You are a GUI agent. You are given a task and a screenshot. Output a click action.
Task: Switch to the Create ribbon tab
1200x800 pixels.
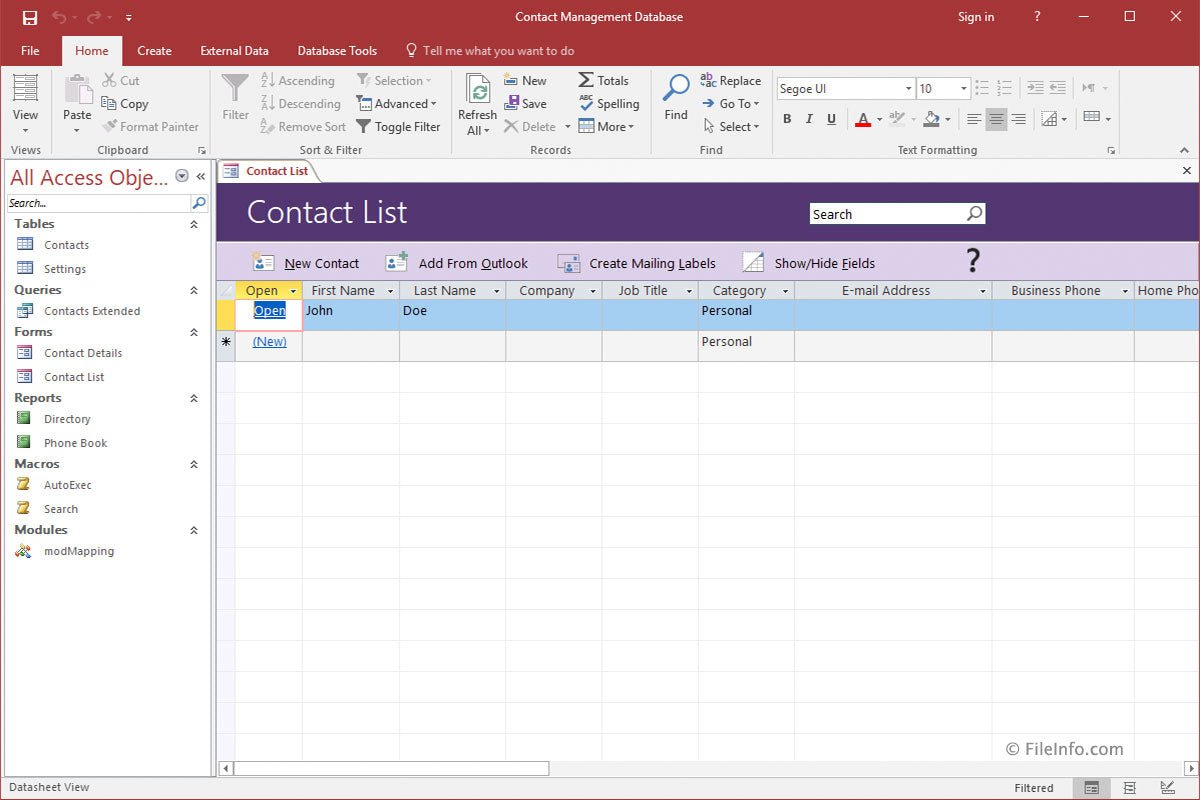tap(154, 50)
